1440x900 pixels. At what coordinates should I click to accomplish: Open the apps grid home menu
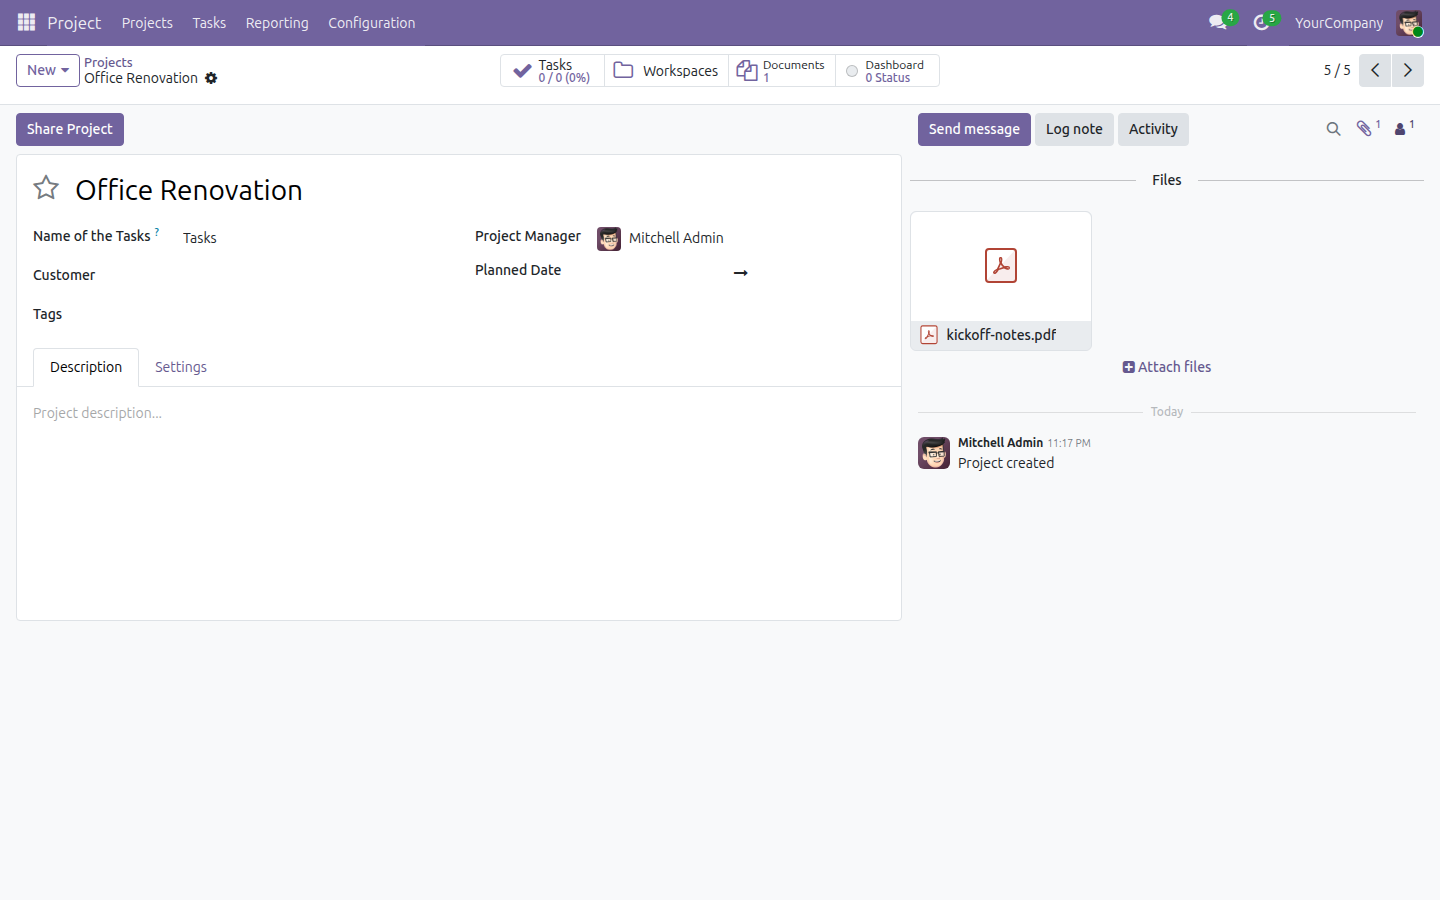pyautogui.click(x=26, y=22)
